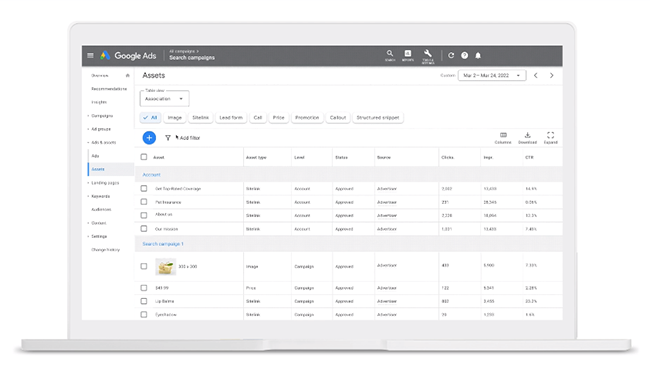Click the filter funnel icon
Viewport: 650px width, 366px height.
[x=167, y=138]
